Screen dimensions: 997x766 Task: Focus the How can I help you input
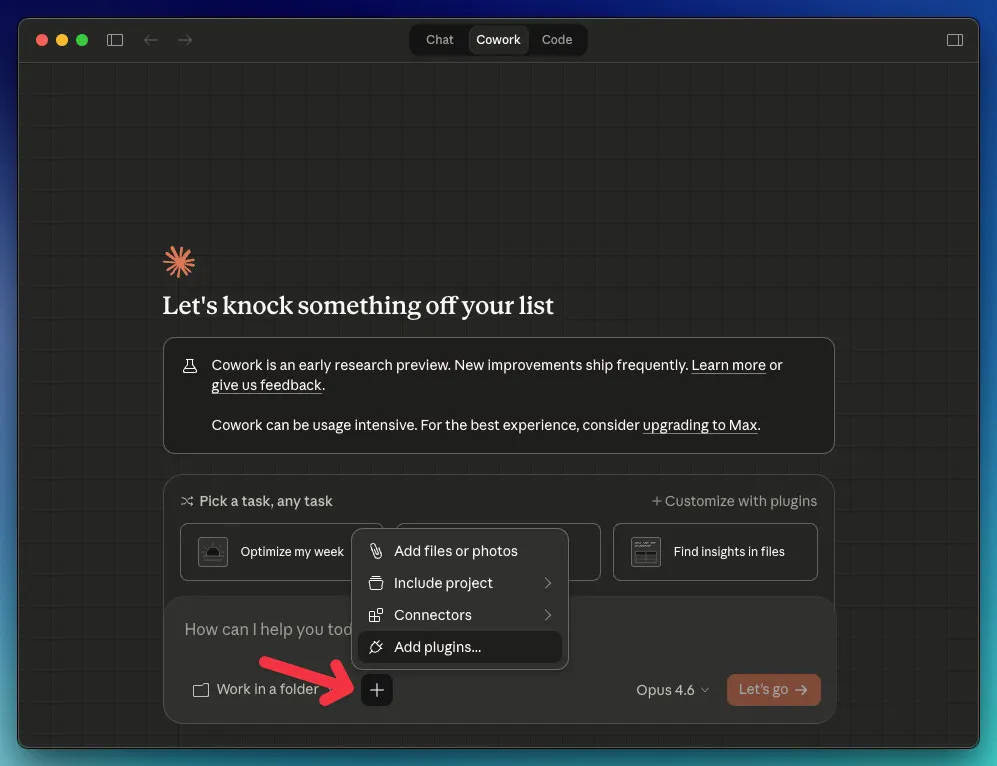click(268, 629)
